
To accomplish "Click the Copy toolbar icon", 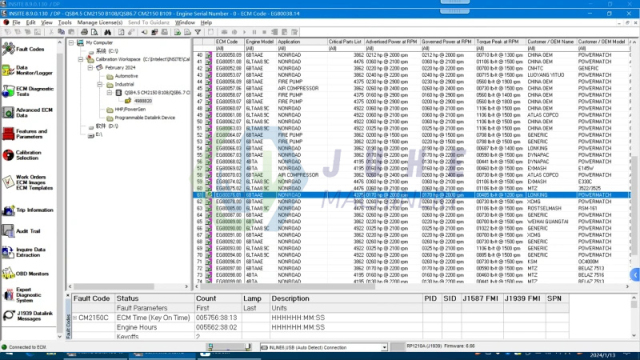I will point(61,32).
